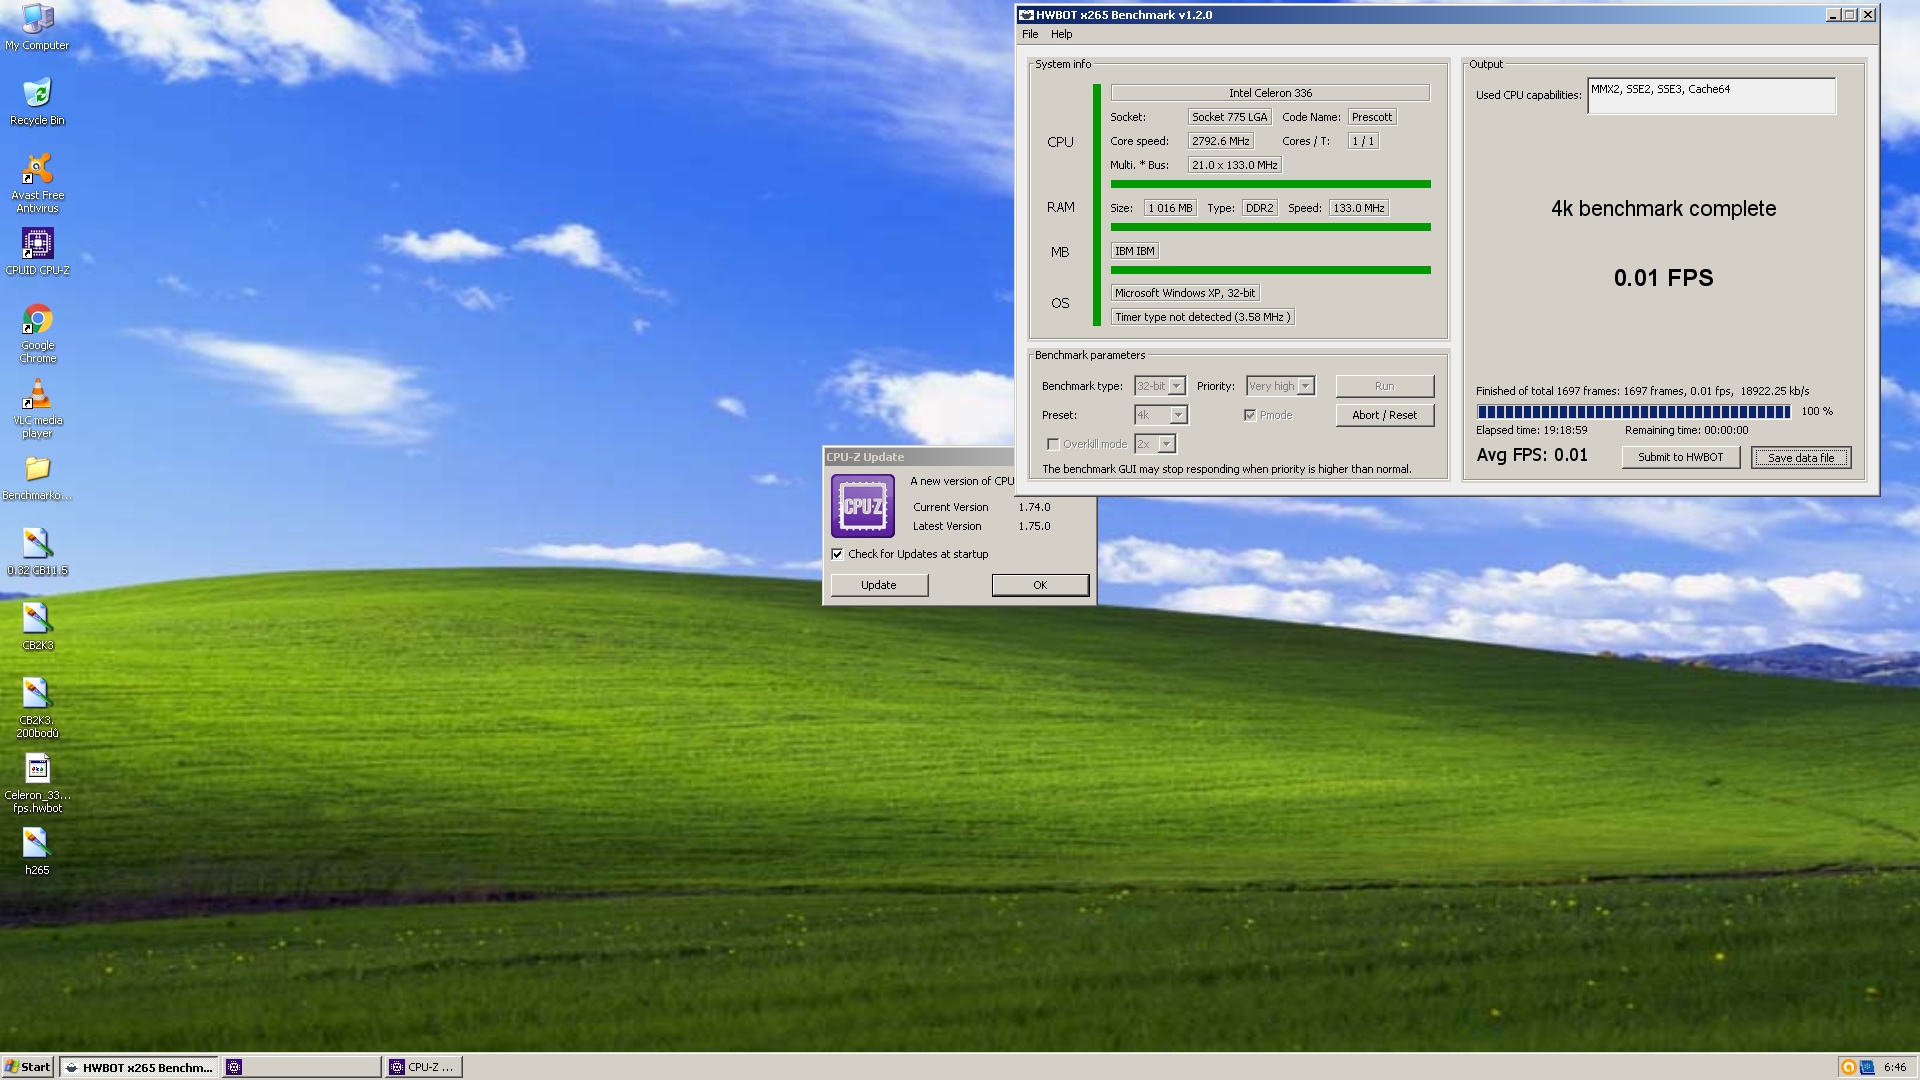Click the Prescott code name value
Viewport: 1920px width, 1080px height.
point(1372,117)
